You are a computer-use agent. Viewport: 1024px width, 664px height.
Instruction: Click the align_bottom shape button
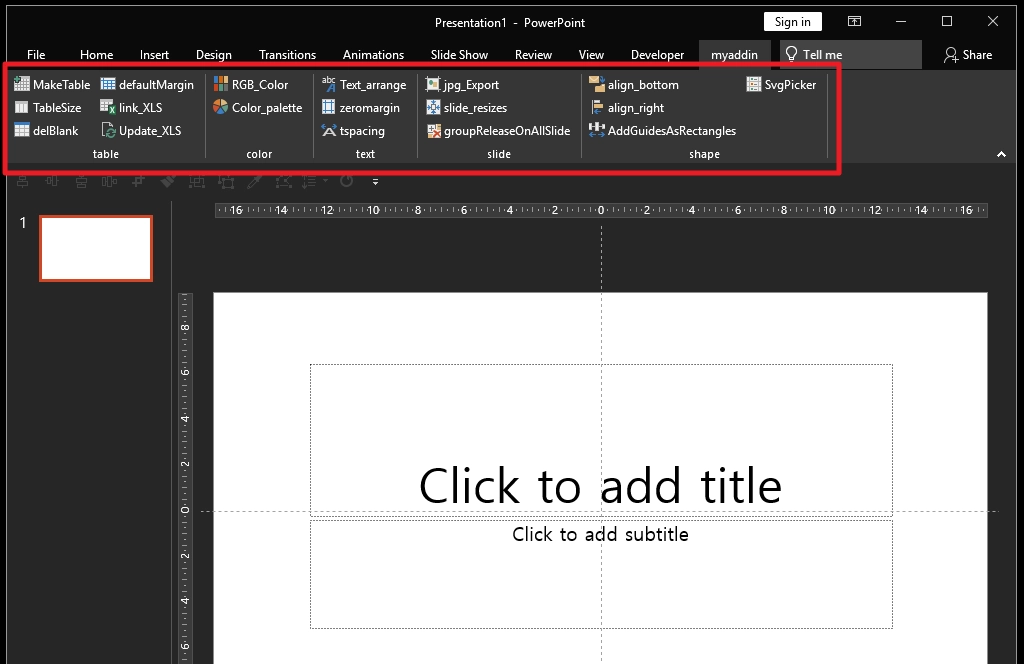point(634,84)
